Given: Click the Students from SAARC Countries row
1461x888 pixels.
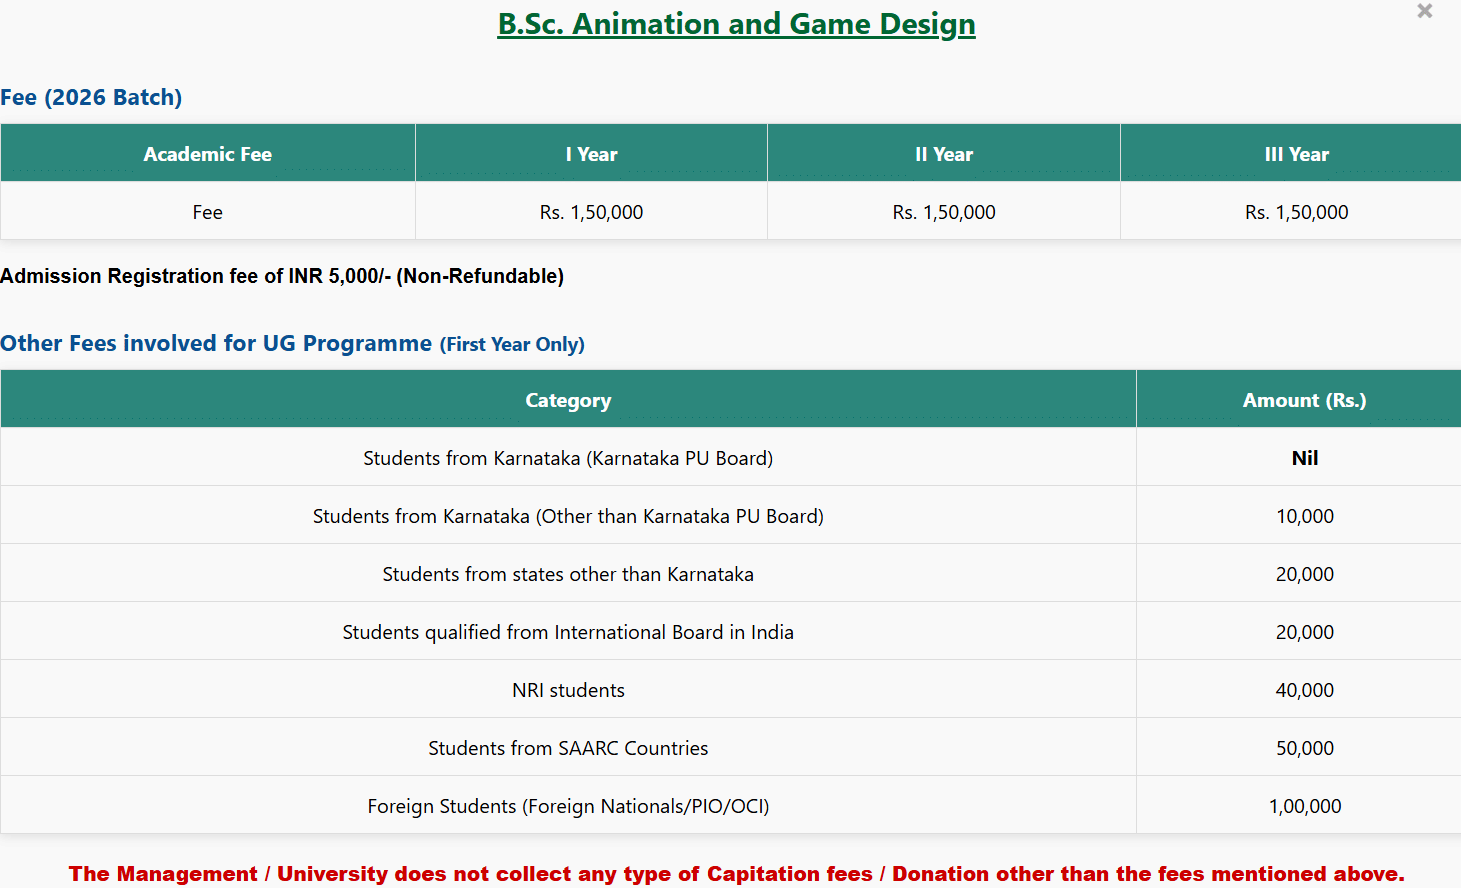Looking at the screenshot, I should click(x=568, y=748).
